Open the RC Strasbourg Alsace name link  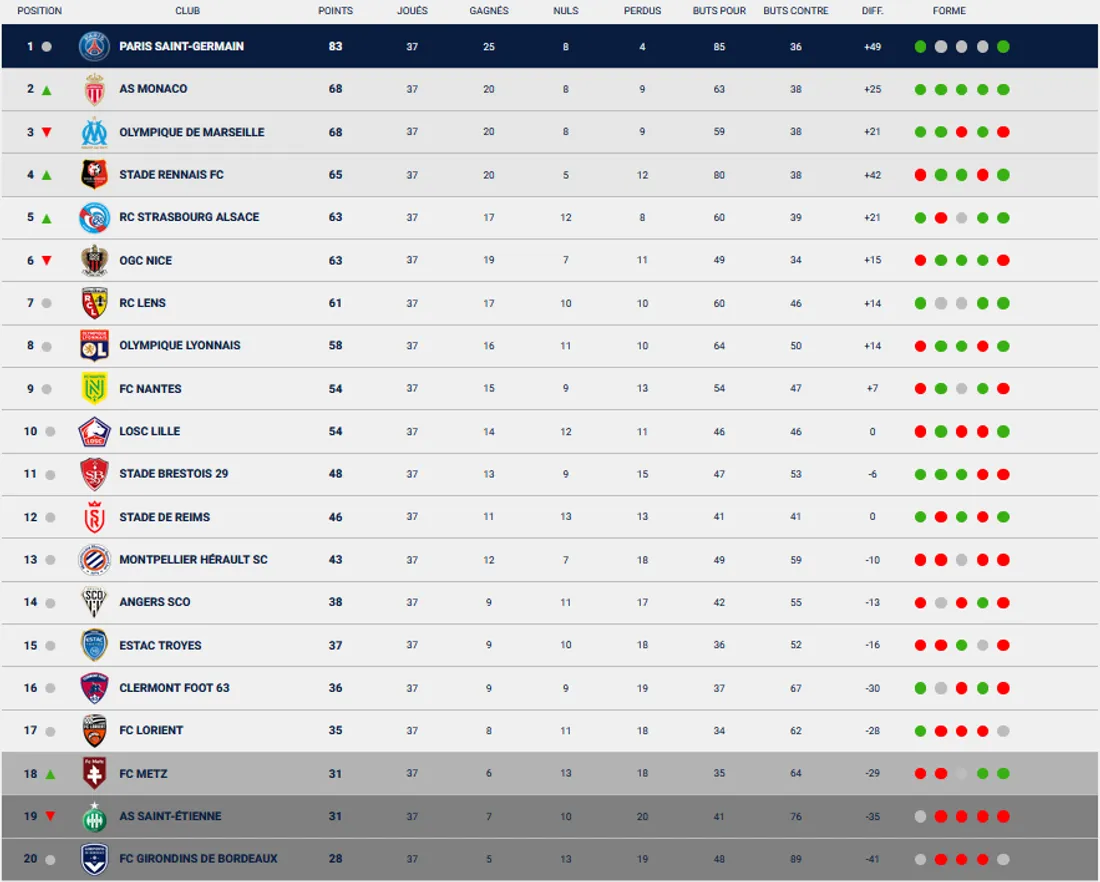click(189, 217)
